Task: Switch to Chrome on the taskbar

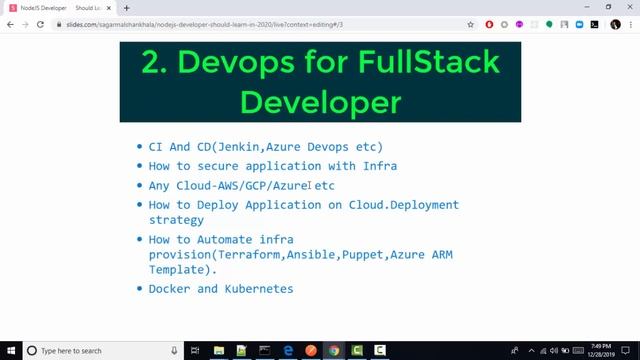Action: 334,351
